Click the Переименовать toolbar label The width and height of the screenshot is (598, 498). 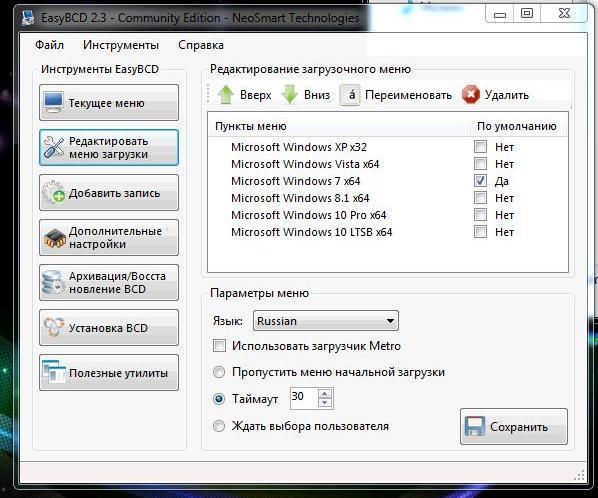tap(408, 95)
